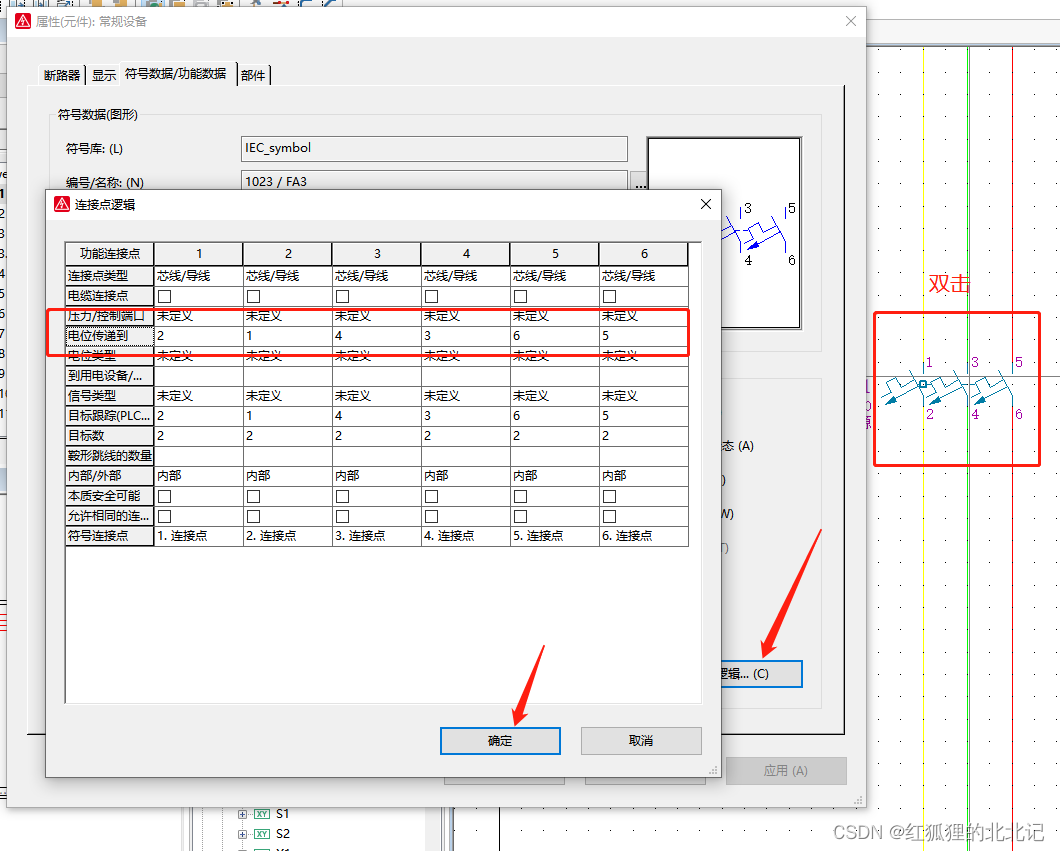Click the EPLAN logo in 连接点逻辑 title bar
The image size is (1060, 851).
pyautogui.click(x=61, y=204)
